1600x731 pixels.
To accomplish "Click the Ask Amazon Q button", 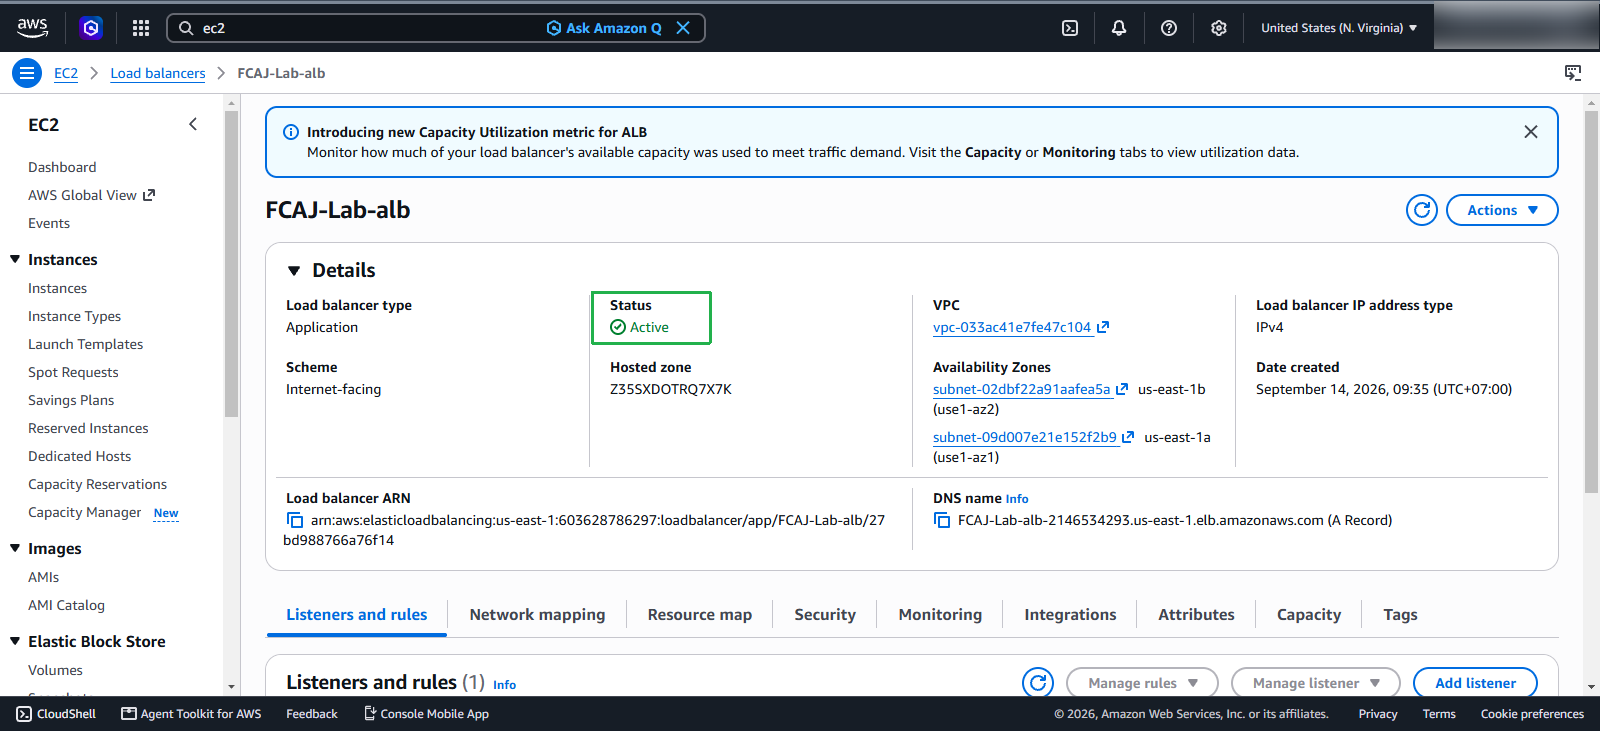I will tap(604, 28).
